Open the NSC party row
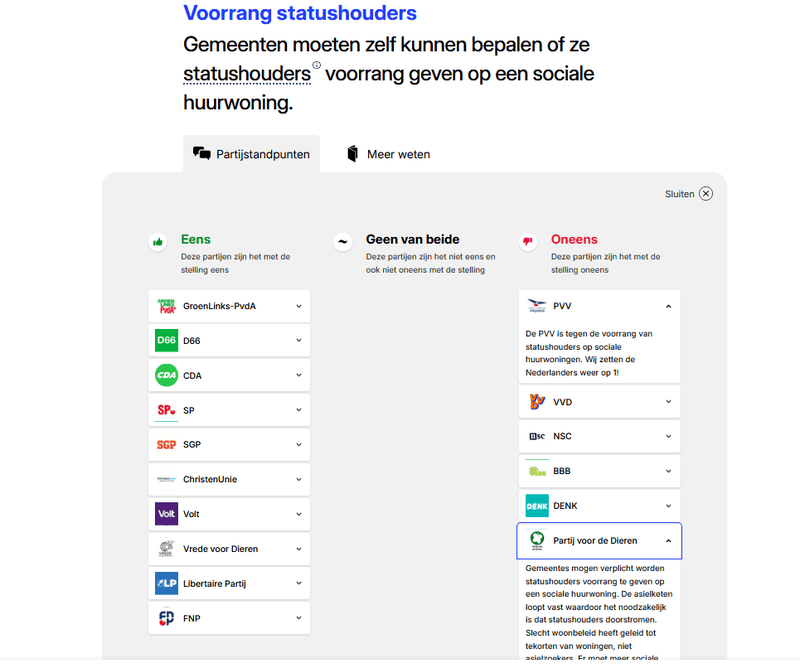 pos(599,437)
